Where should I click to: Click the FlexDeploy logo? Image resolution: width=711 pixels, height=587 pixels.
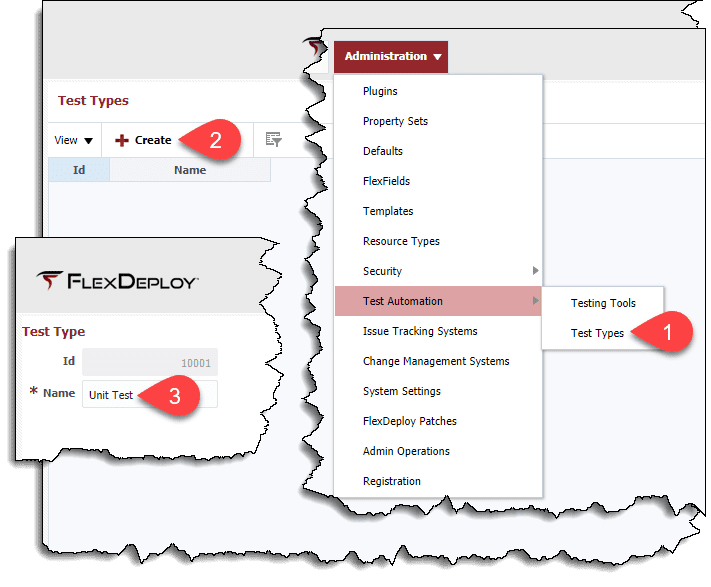pyautogui.click(x=117, y=281)
